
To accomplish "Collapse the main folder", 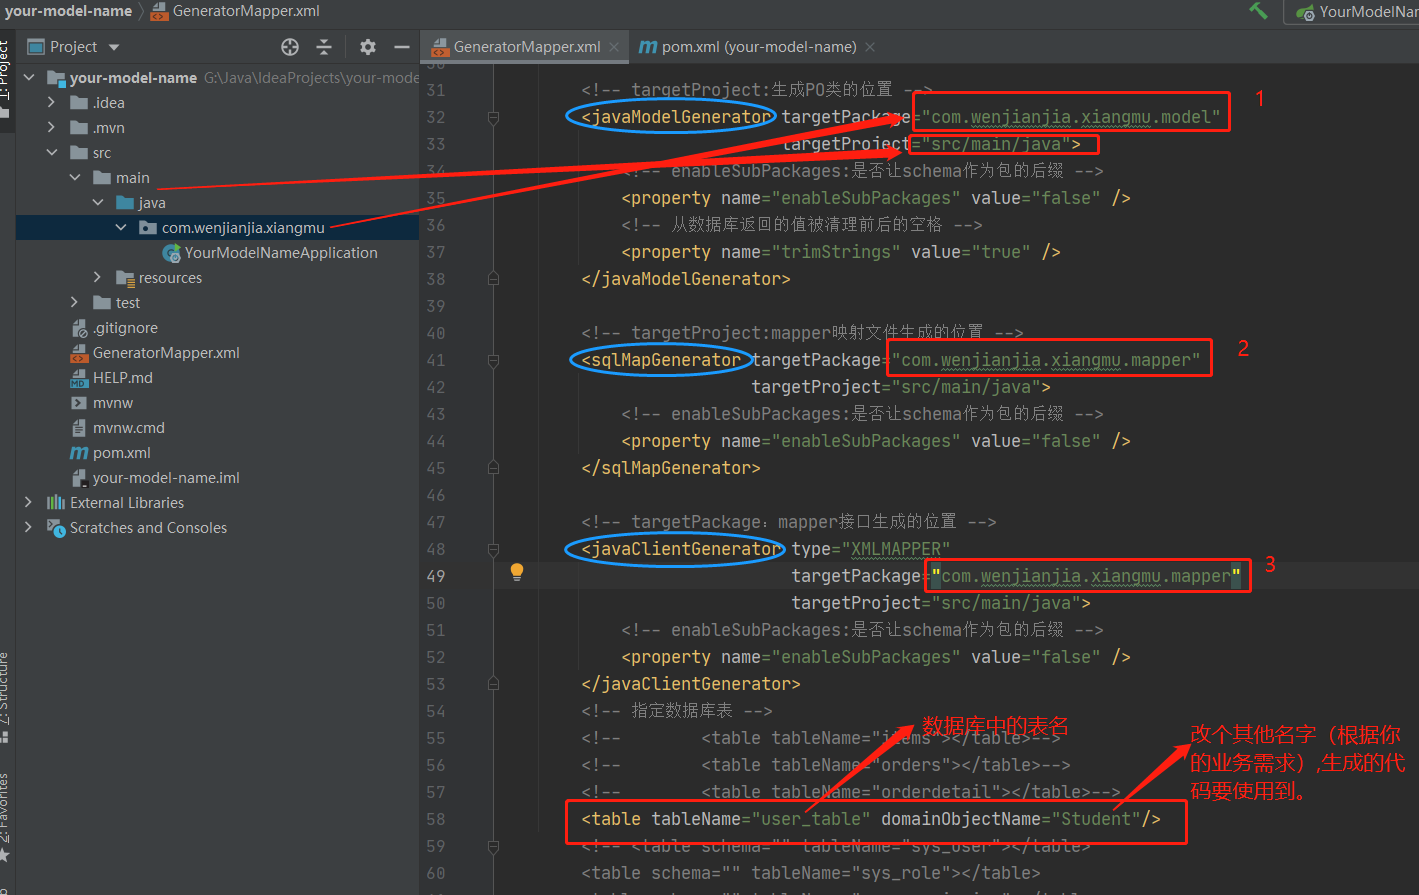I will [75, 178].
